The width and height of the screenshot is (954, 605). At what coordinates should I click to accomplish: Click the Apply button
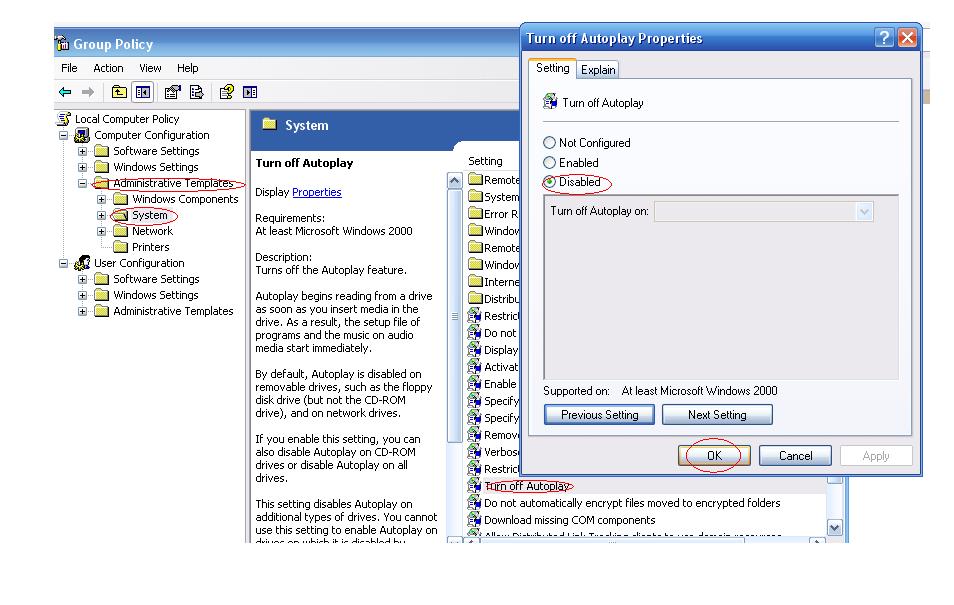(x=876, y=456)
